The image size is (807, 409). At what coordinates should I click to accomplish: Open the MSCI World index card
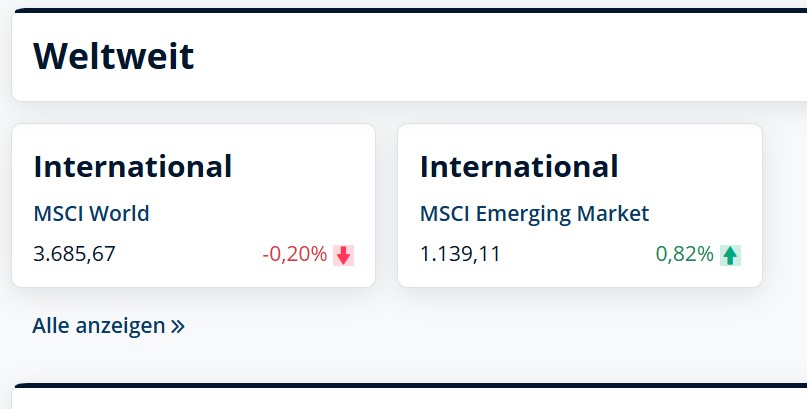click(194, 205)
